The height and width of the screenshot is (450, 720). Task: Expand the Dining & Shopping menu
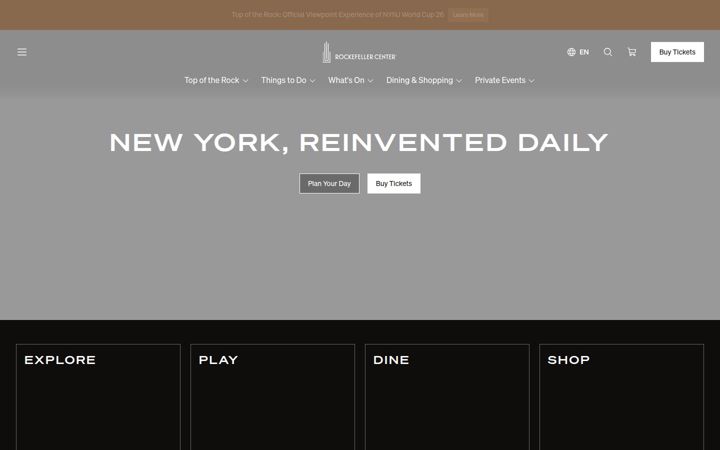point(424,80)
